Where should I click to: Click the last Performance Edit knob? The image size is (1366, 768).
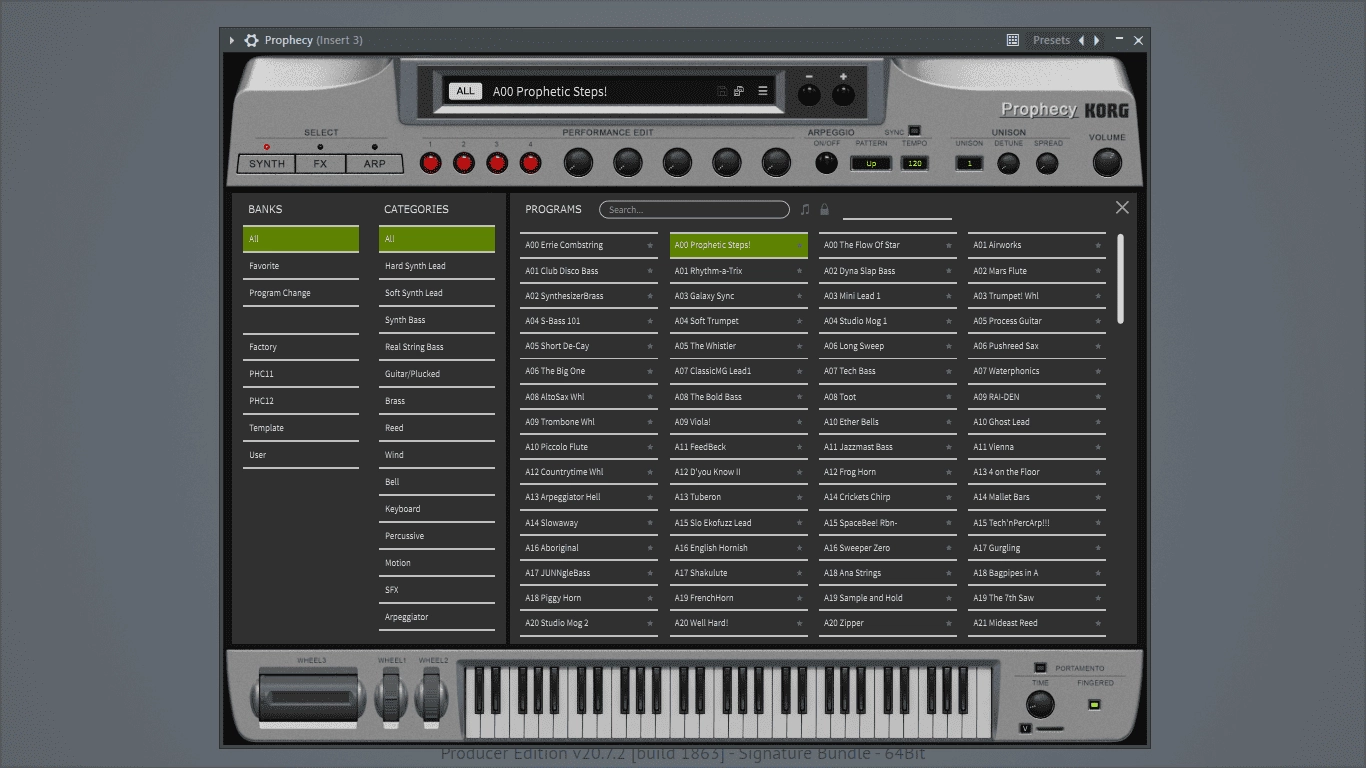point(776,162)
